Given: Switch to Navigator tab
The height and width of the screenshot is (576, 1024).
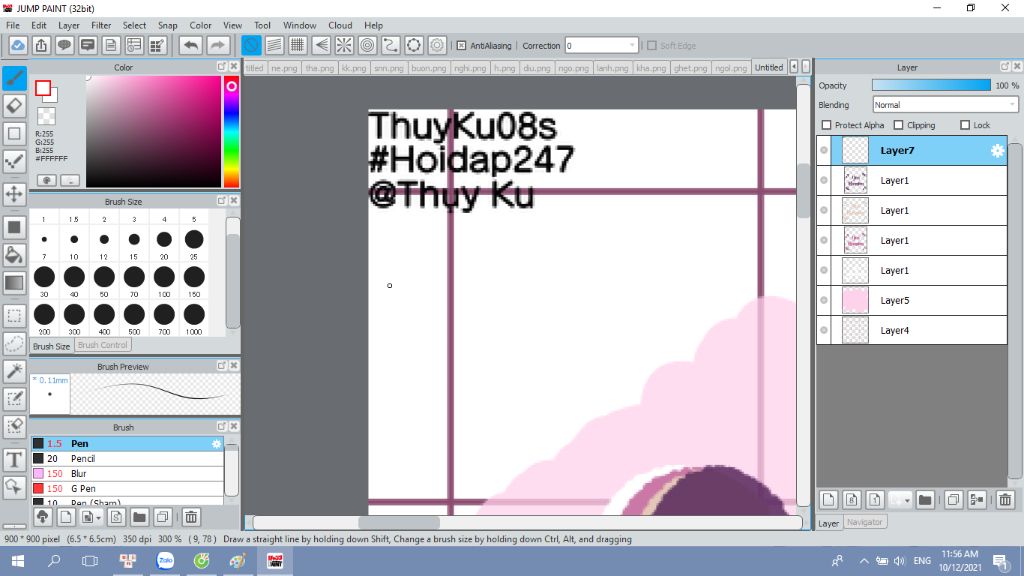Looking at the screenshot, I should click(864, 522).
